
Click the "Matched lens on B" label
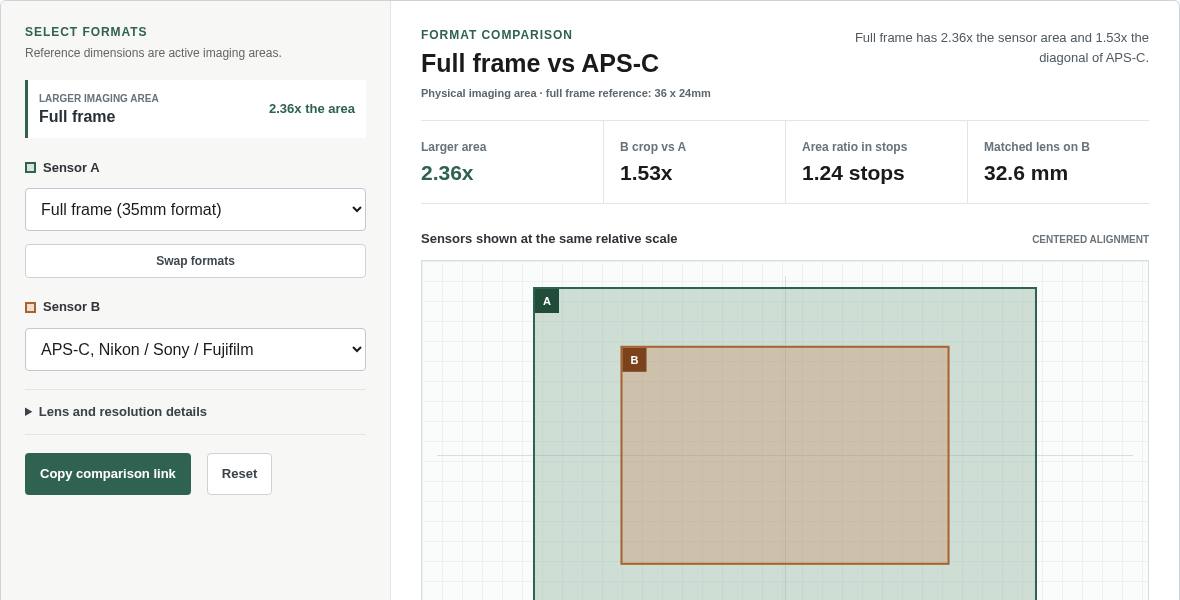click(x=1036, y=147)
